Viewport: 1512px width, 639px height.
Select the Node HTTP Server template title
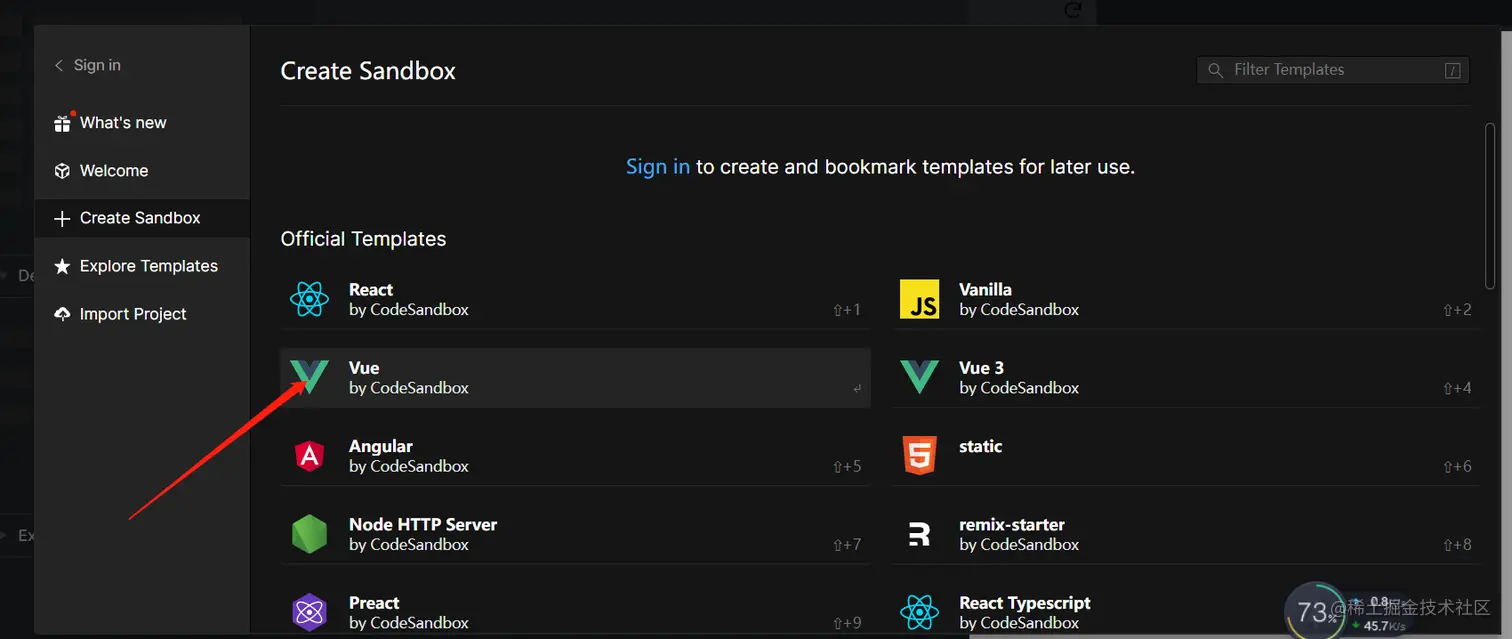pos(423,524)
